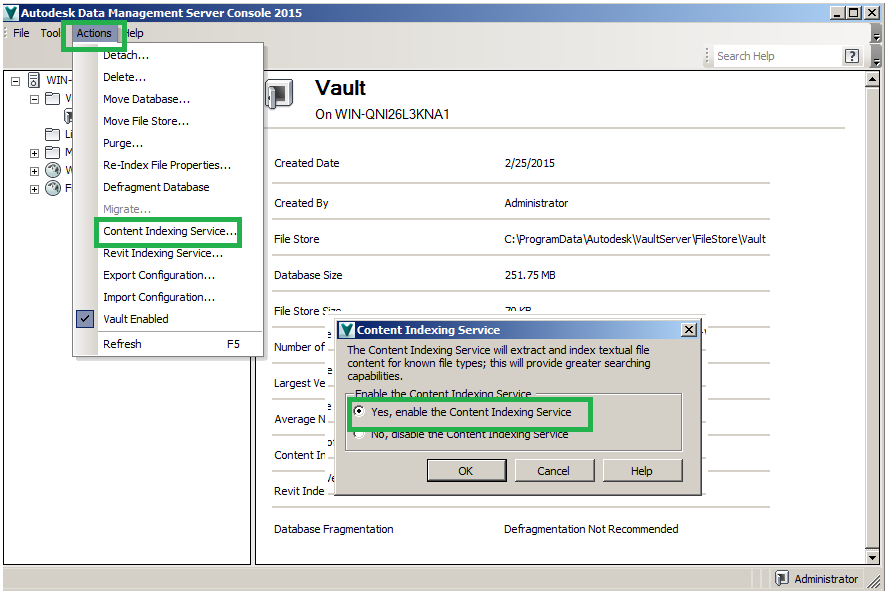Click the large Vault icon in header
Viewport: 887px width, 593px height.
[x=279, y=94]
